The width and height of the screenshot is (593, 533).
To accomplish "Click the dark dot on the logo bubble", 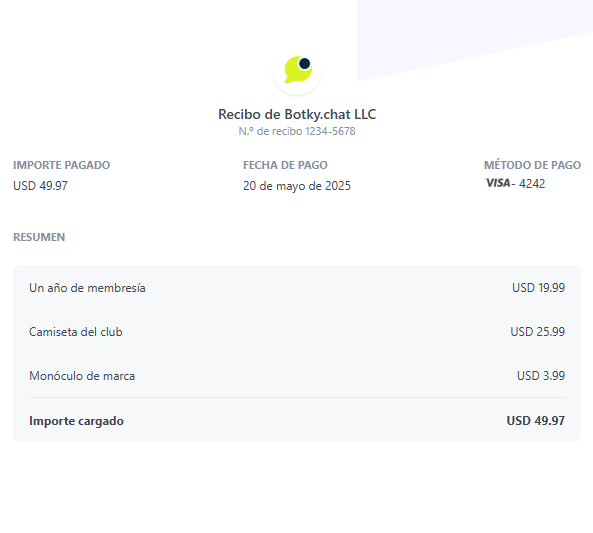I will (x=304, y=63).
